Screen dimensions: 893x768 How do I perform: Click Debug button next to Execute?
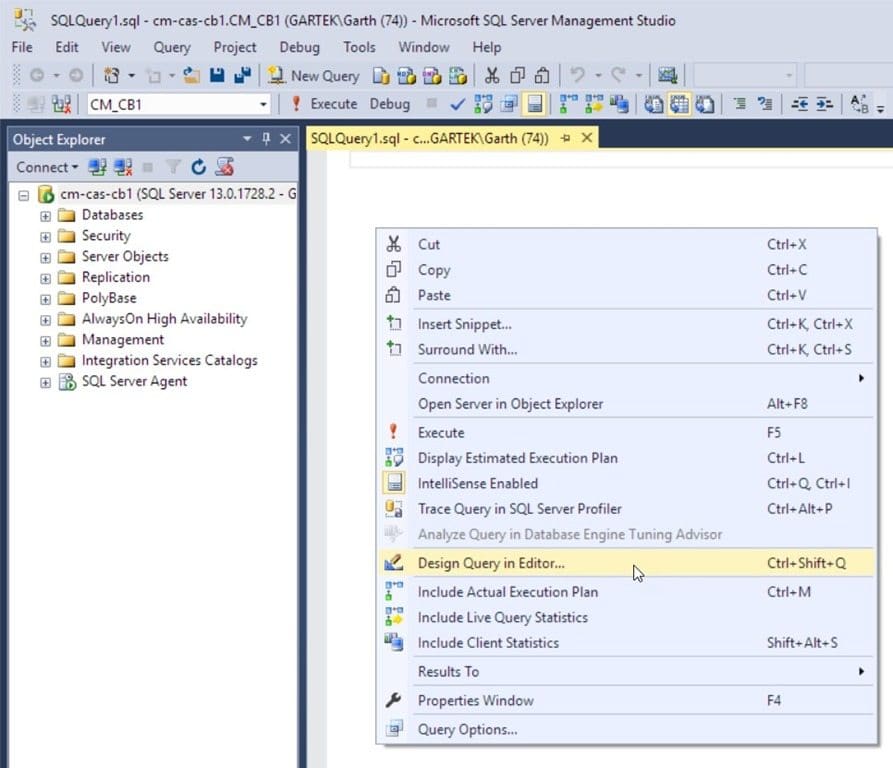point(390,104)
